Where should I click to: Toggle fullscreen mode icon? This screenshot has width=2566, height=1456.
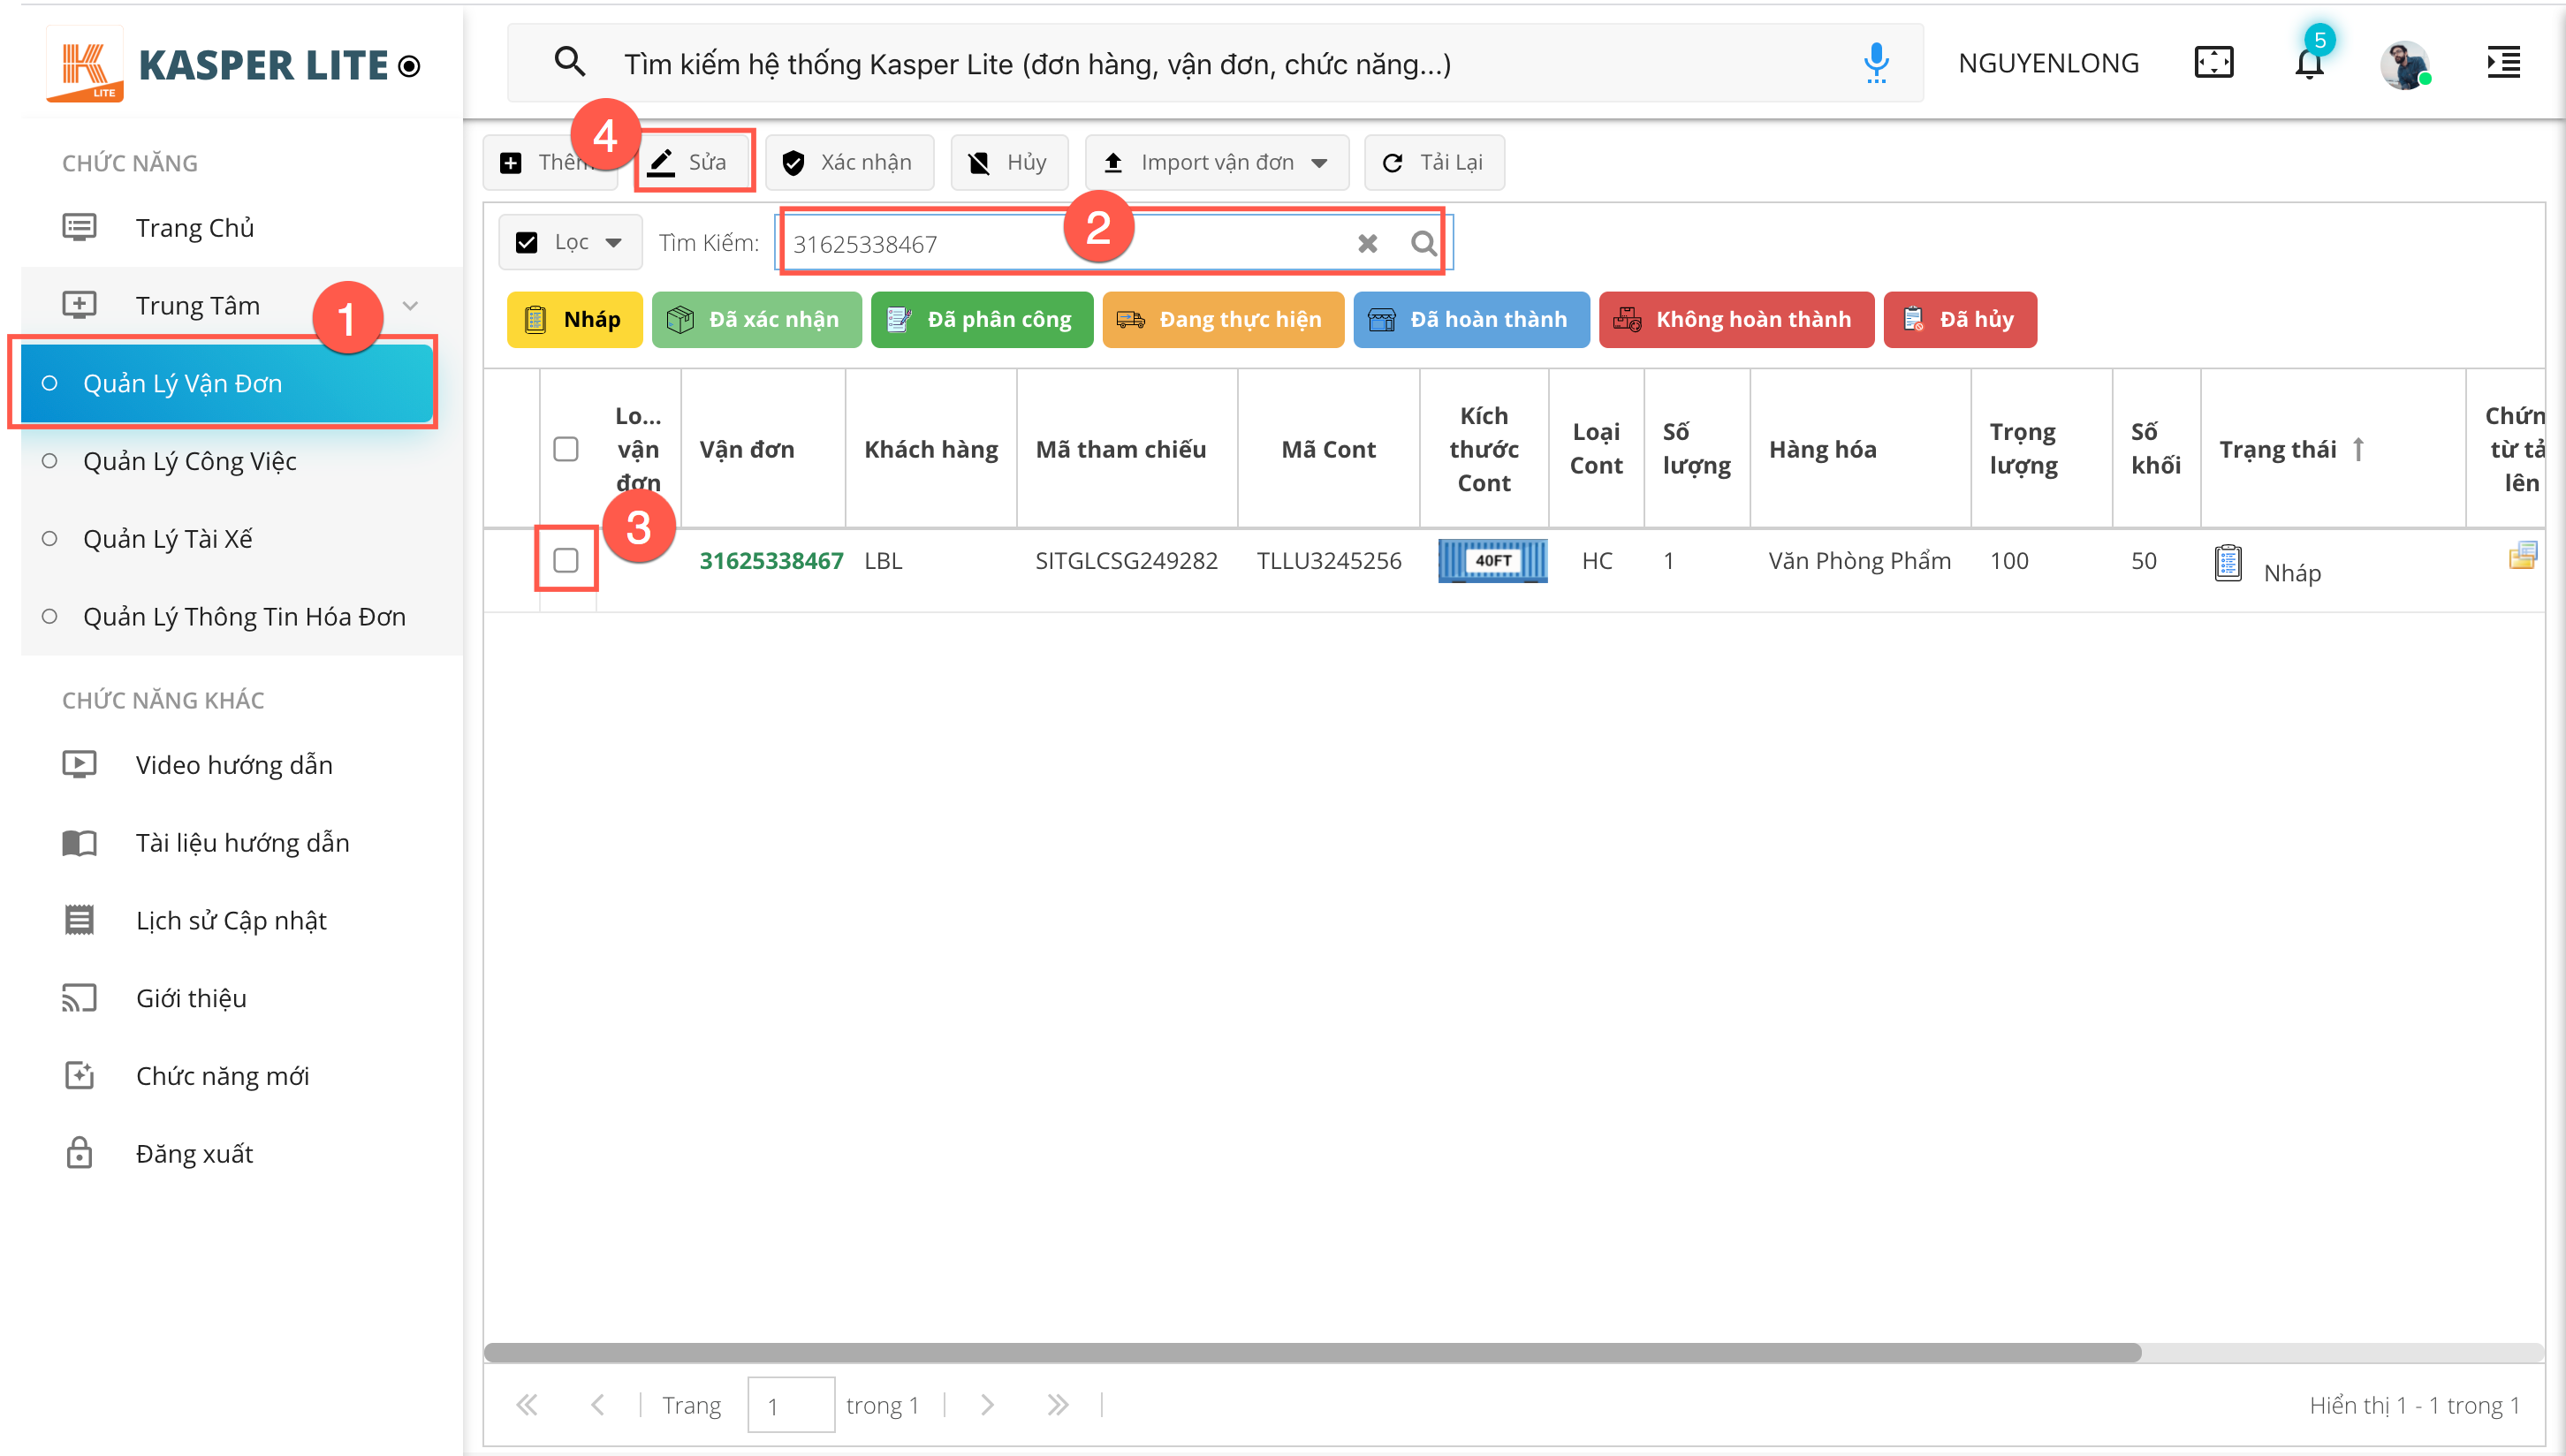(2213, 63)
